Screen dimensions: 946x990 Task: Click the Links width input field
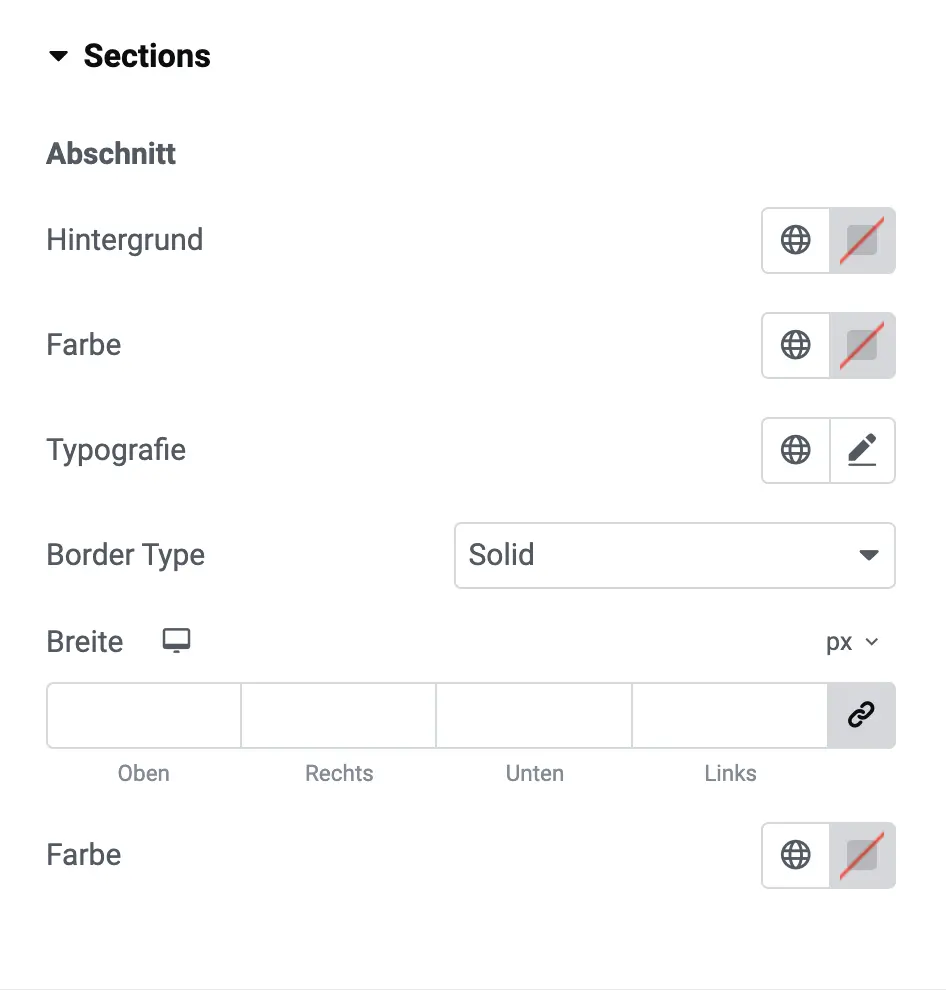tap(730, 715)
